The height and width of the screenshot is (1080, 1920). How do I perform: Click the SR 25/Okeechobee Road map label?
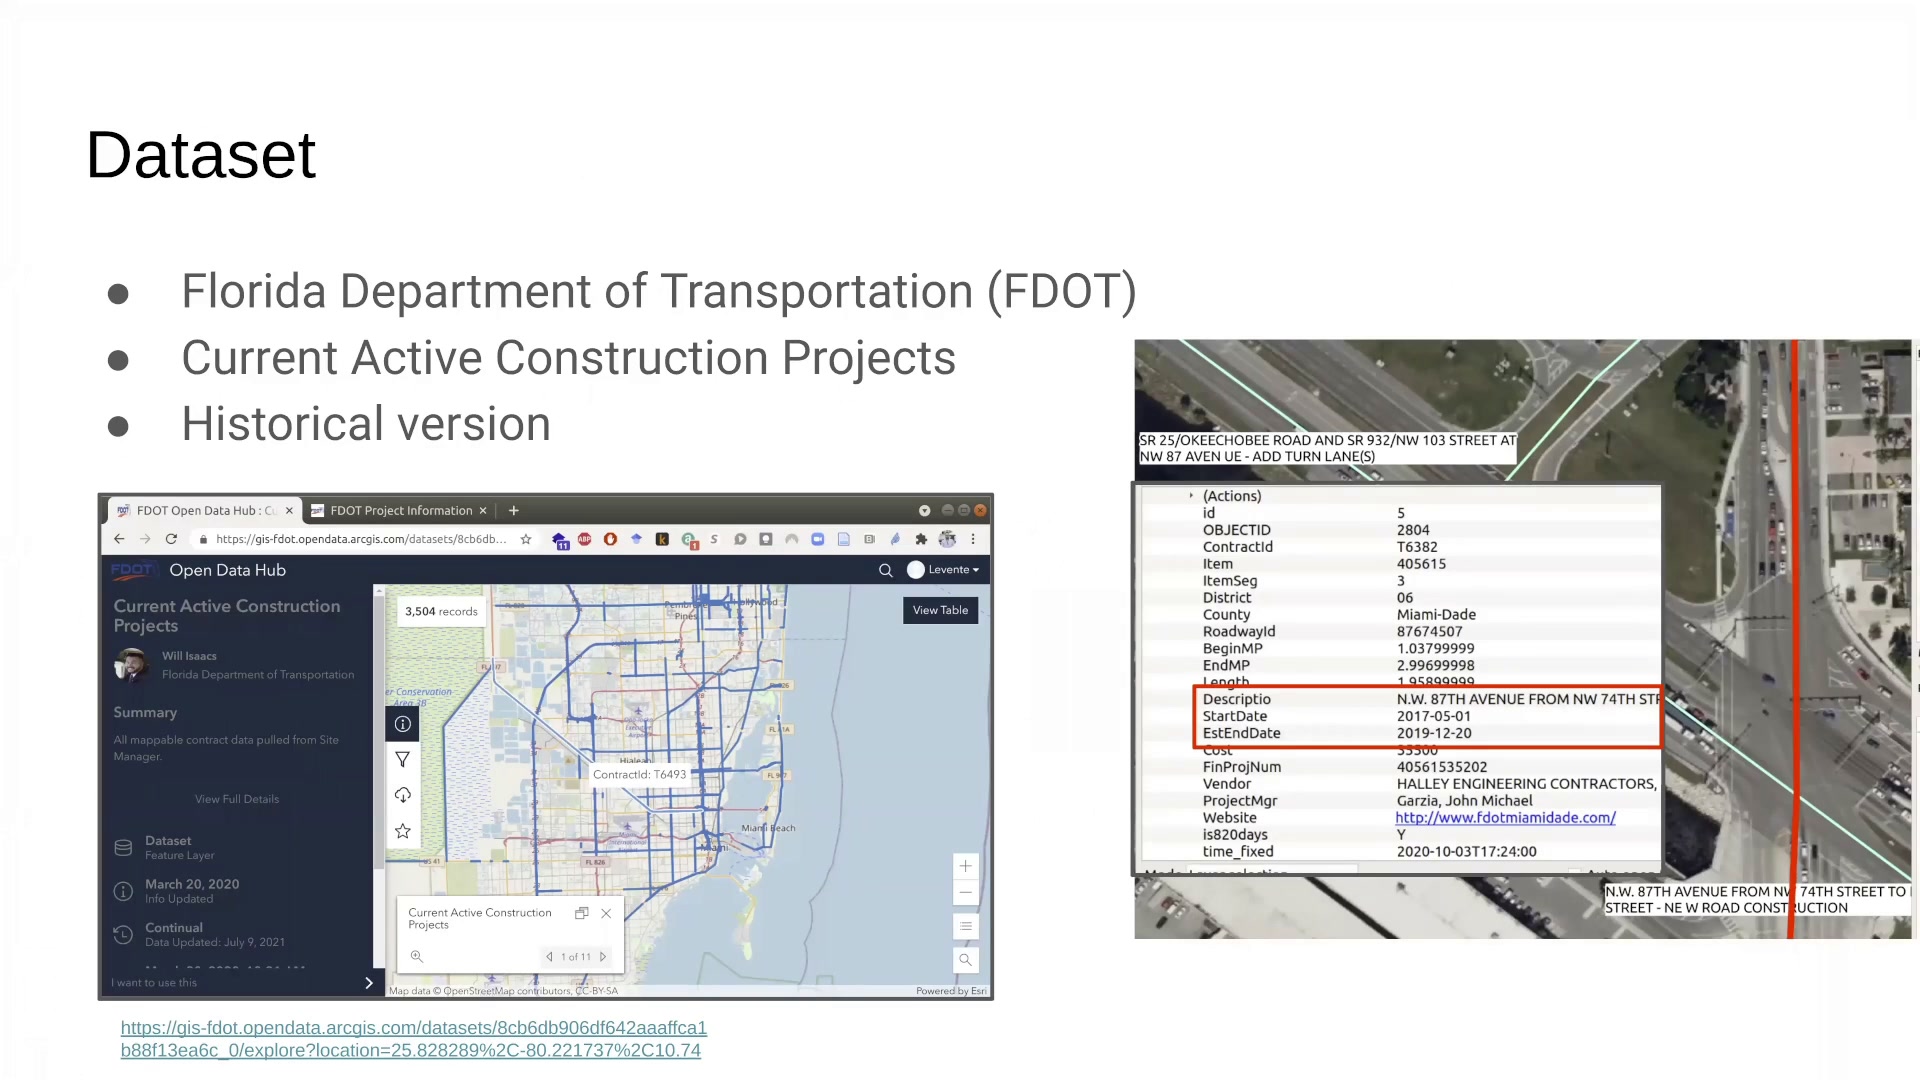(1327, 448)
